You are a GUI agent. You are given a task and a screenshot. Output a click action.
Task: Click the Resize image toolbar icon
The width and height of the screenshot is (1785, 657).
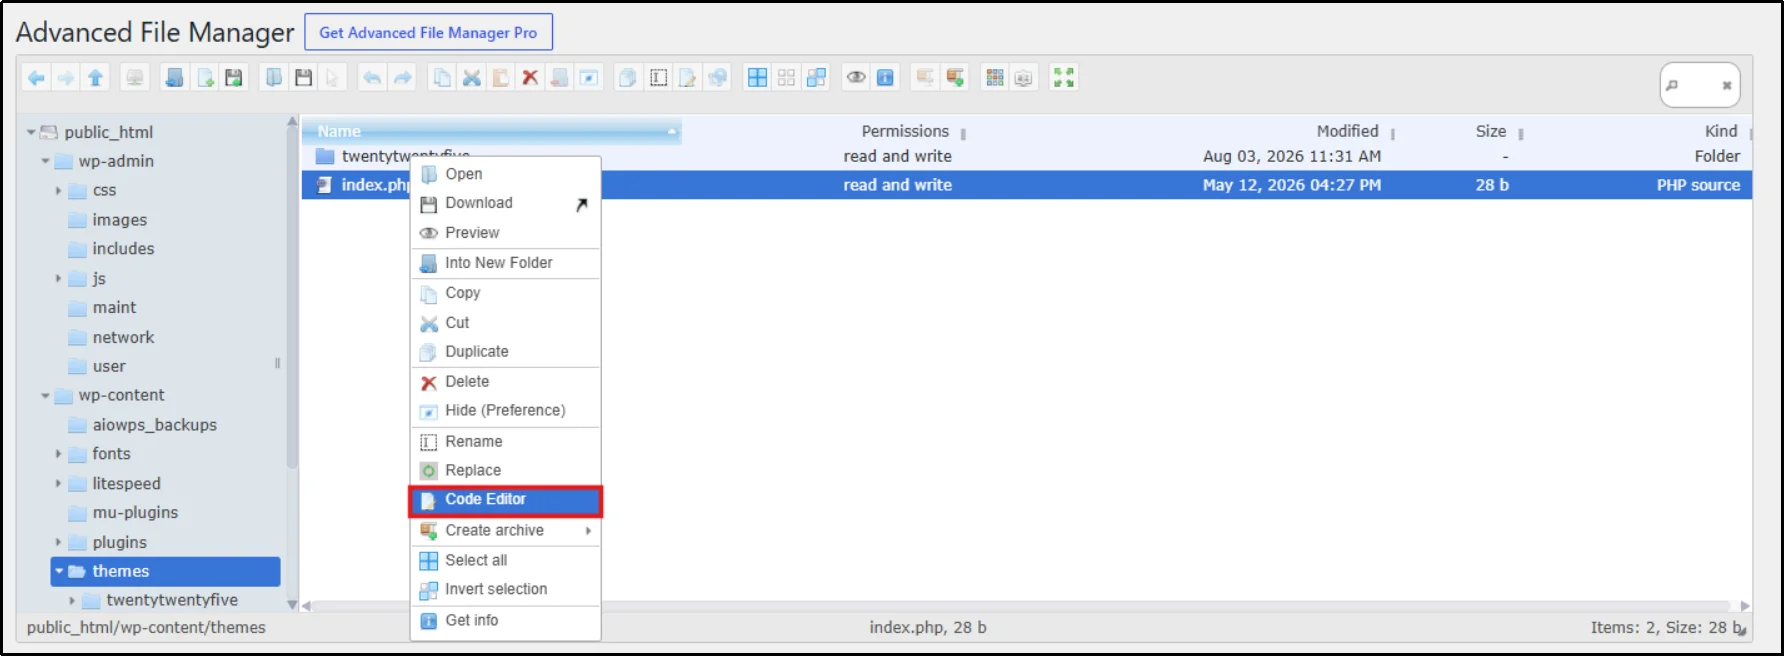coord(718,78)
